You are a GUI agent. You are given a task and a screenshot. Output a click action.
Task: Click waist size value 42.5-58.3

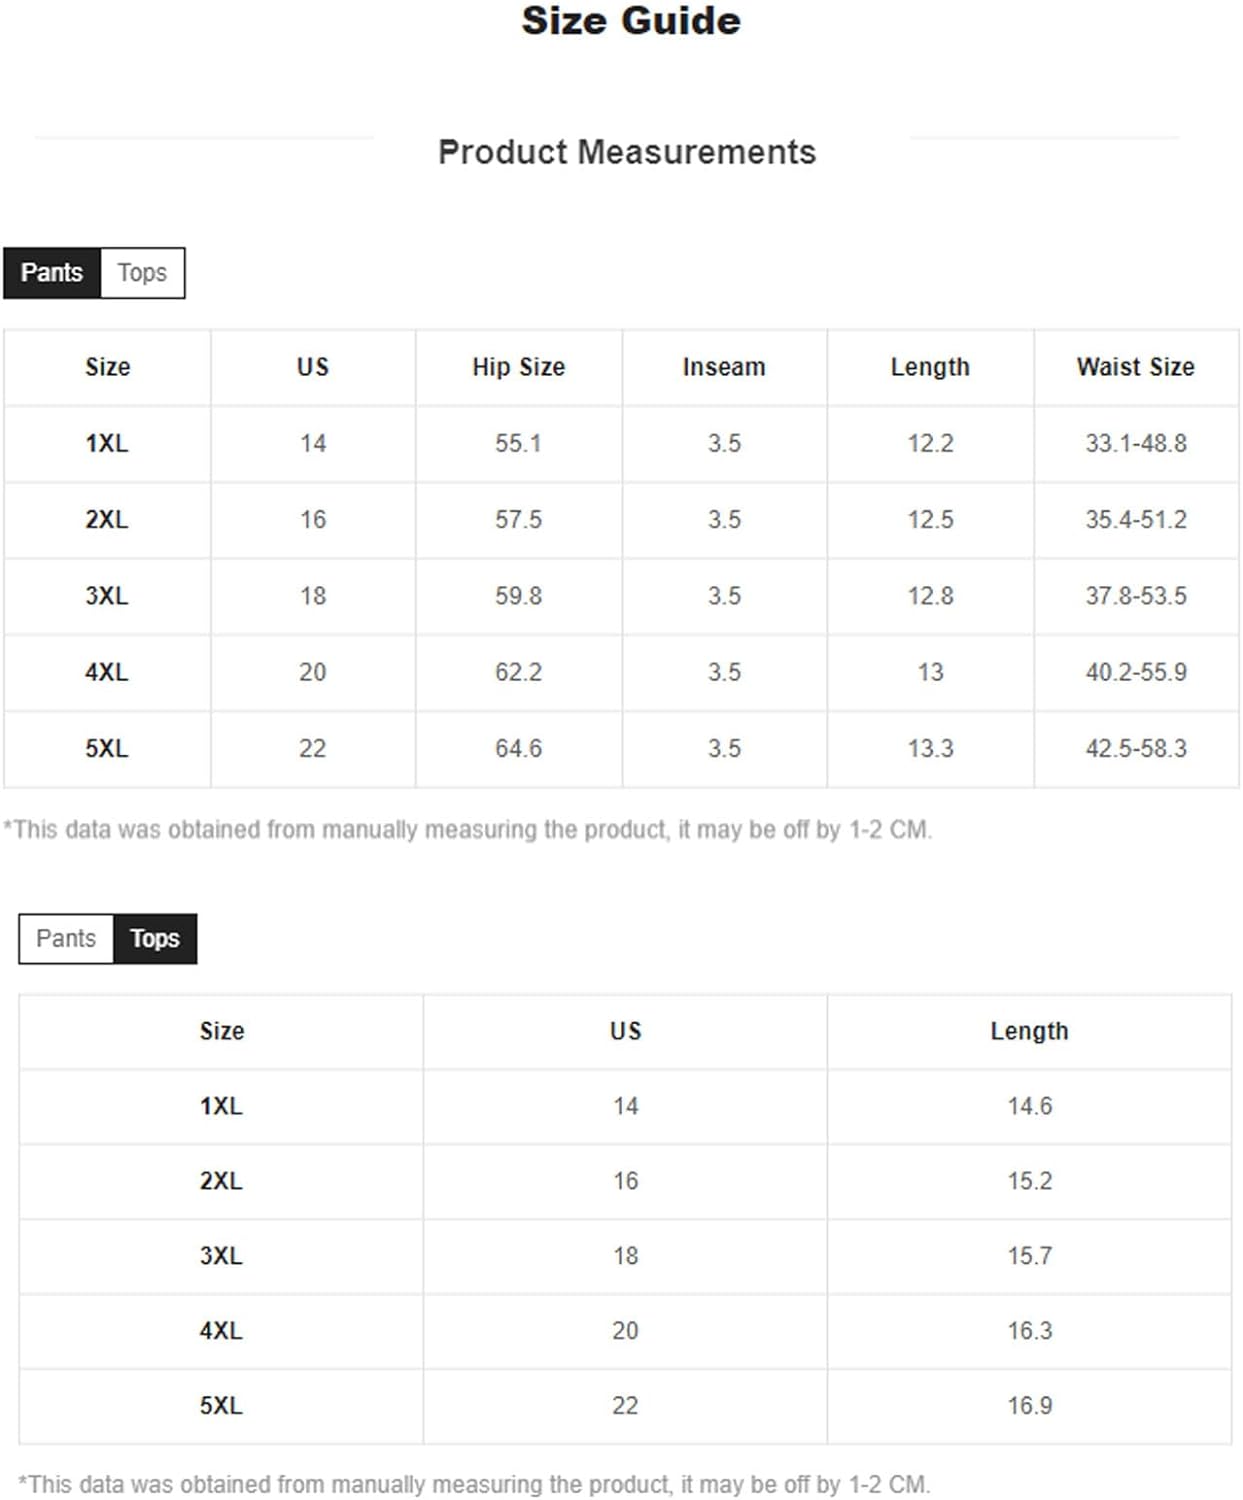tap(1136, 748)
